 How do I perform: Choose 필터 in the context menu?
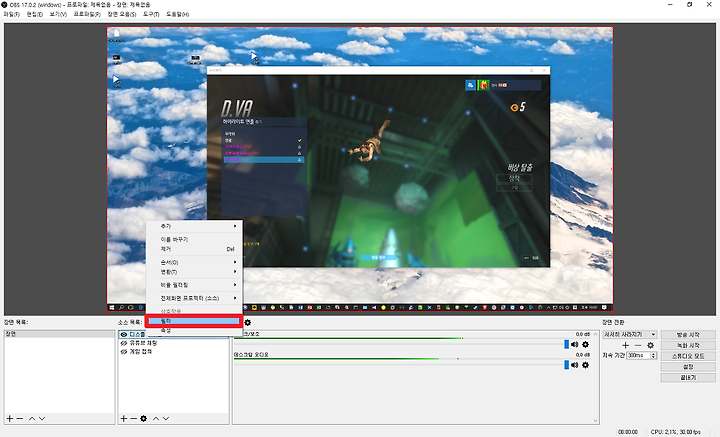[x=194, y=321]
